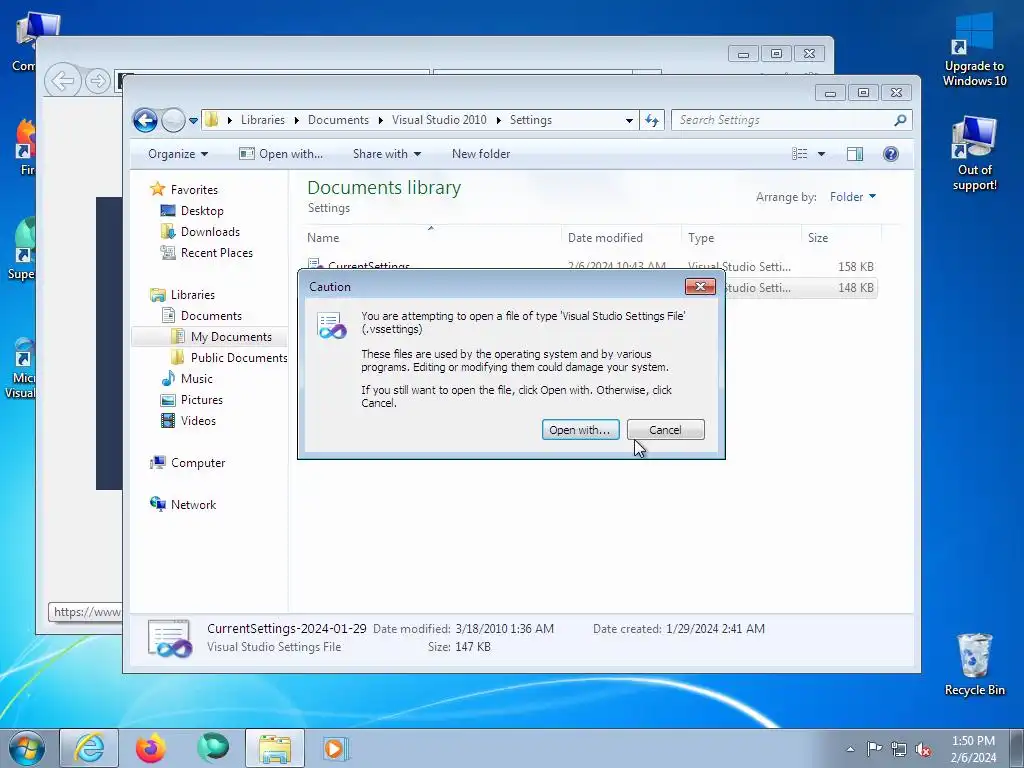The image size is (1024, 768).
Task: Select the Music library
Action: (197, 379)
